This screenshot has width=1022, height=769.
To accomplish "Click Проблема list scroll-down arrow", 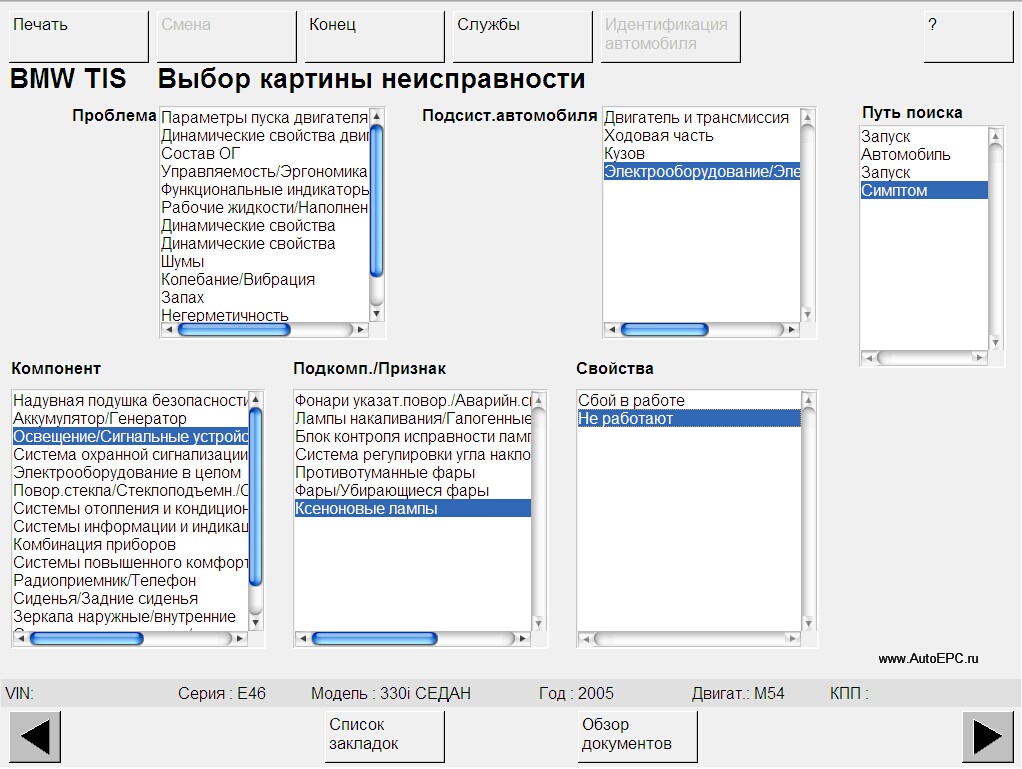I will 377,314.
